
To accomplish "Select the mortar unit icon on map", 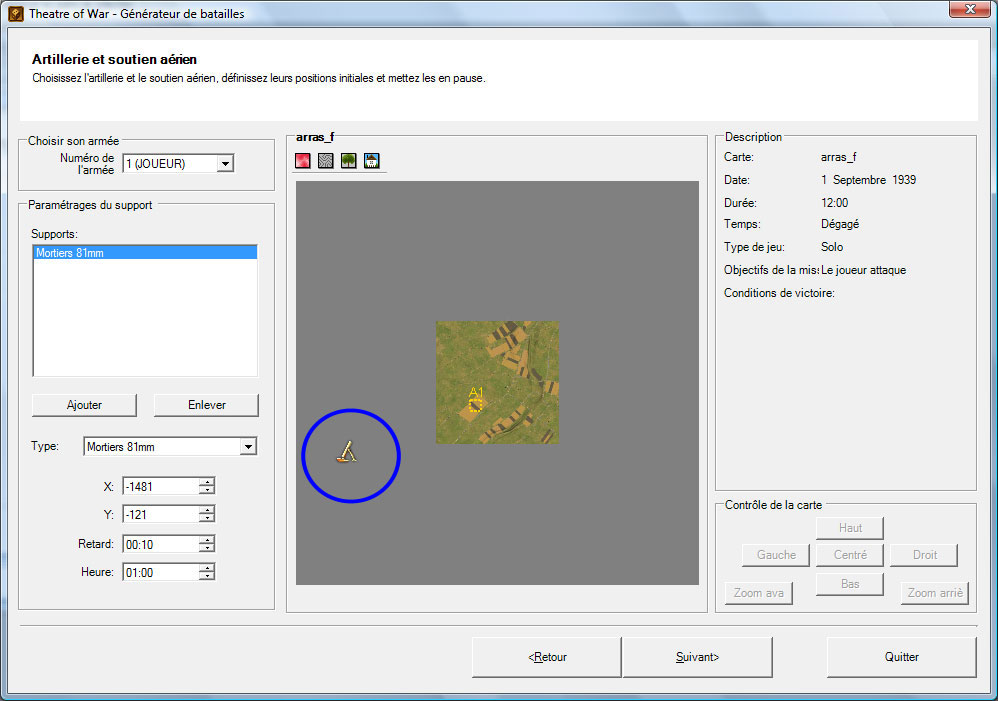I will click(x=347, y=453).
